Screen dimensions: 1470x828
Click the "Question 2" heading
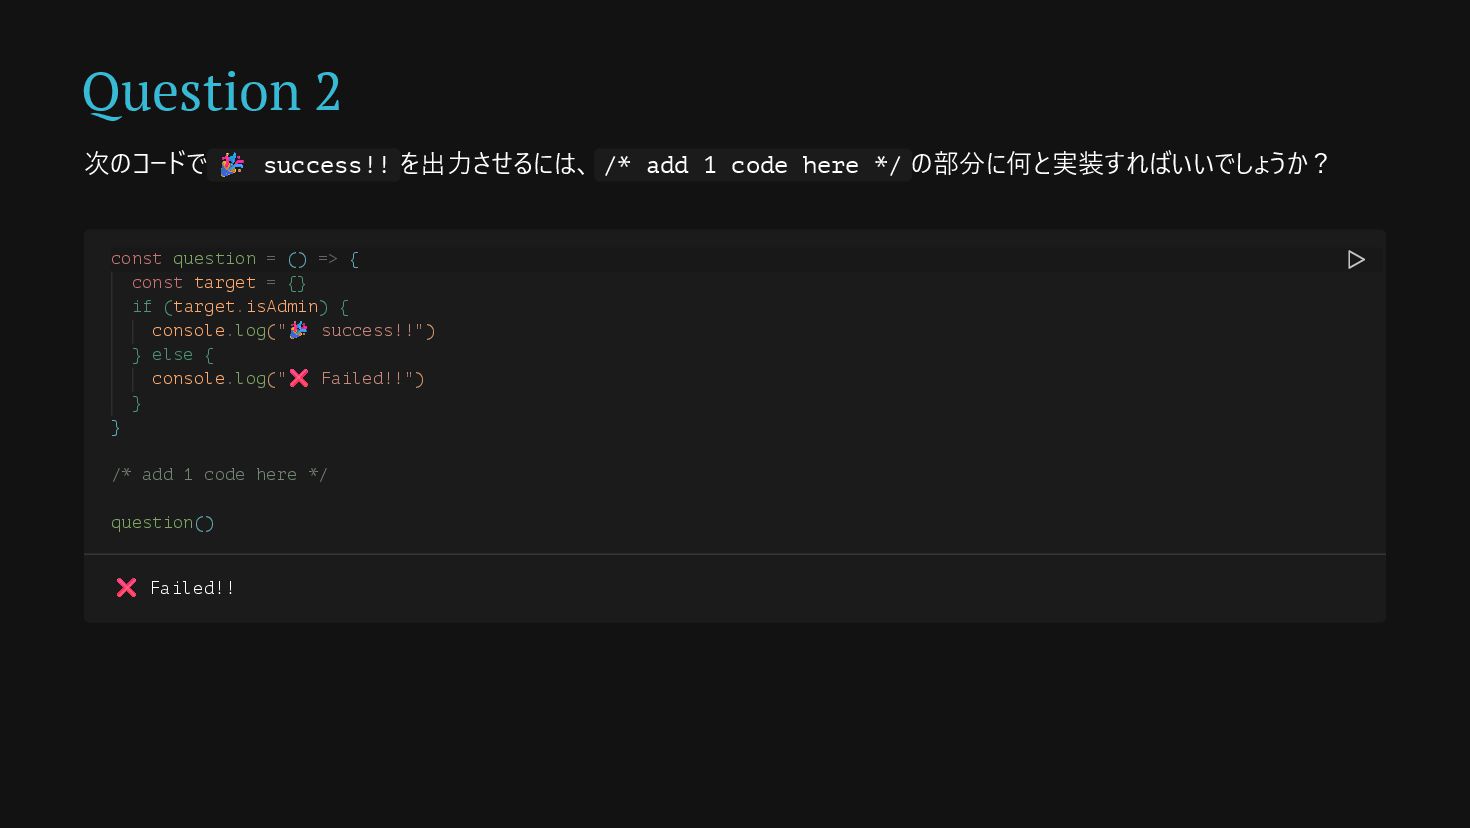coord(211,92)
